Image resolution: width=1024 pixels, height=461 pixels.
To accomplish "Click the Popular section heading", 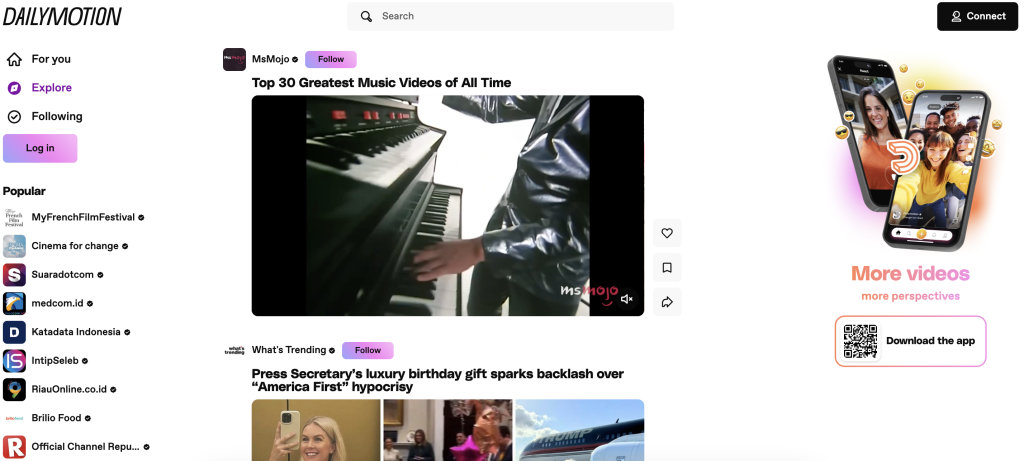I will pyautogui.click(x=24, y=191).
